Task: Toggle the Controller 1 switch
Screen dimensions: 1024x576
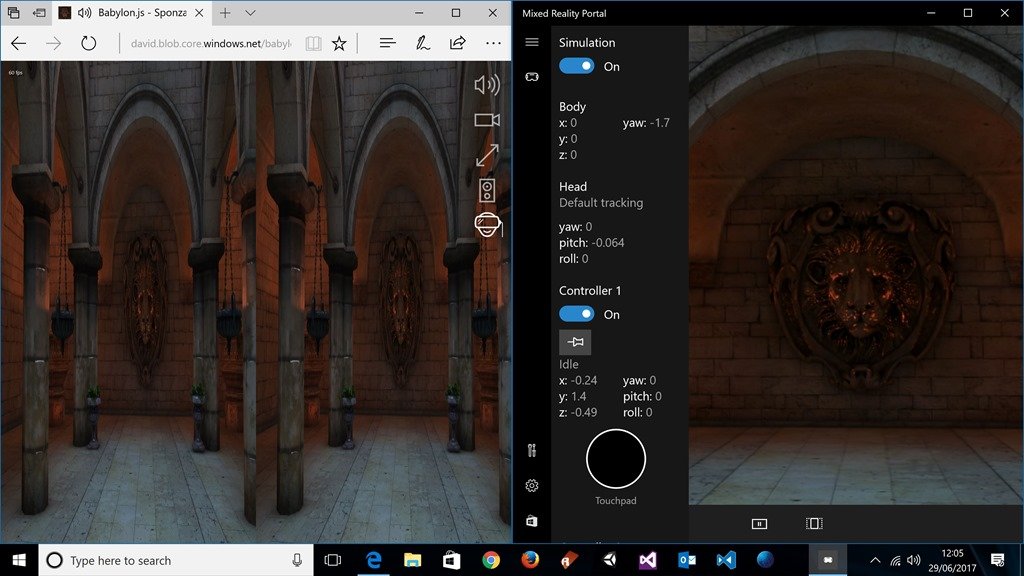Action: [577, 314]
